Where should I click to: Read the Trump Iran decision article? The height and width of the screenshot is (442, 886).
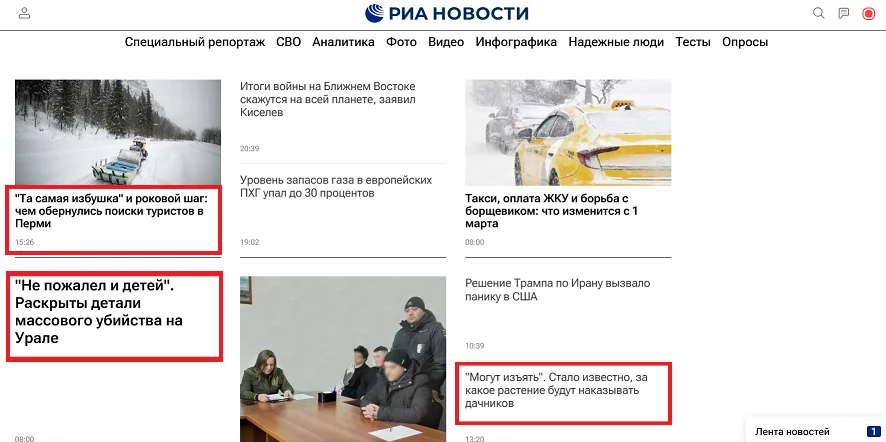[x=558, y=289]
